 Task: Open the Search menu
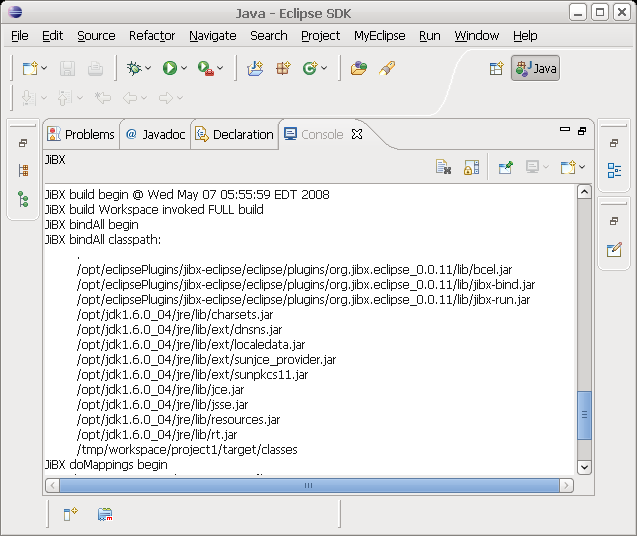[269, 36]
